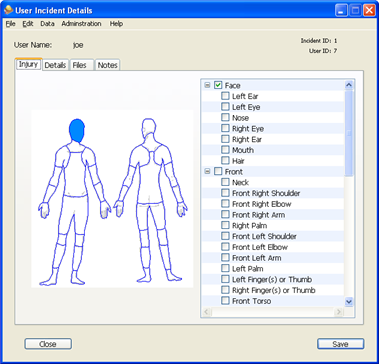
Task: Tick the Right Eye checkbox
Action: click(225, 129)
